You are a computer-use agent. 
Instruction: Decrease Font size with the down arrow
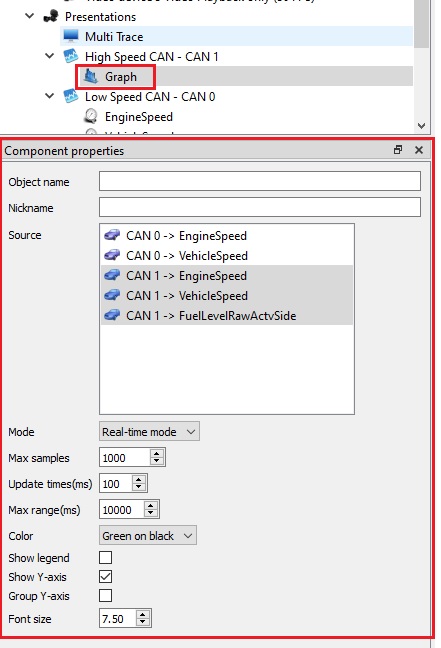[x=143, y=623]
